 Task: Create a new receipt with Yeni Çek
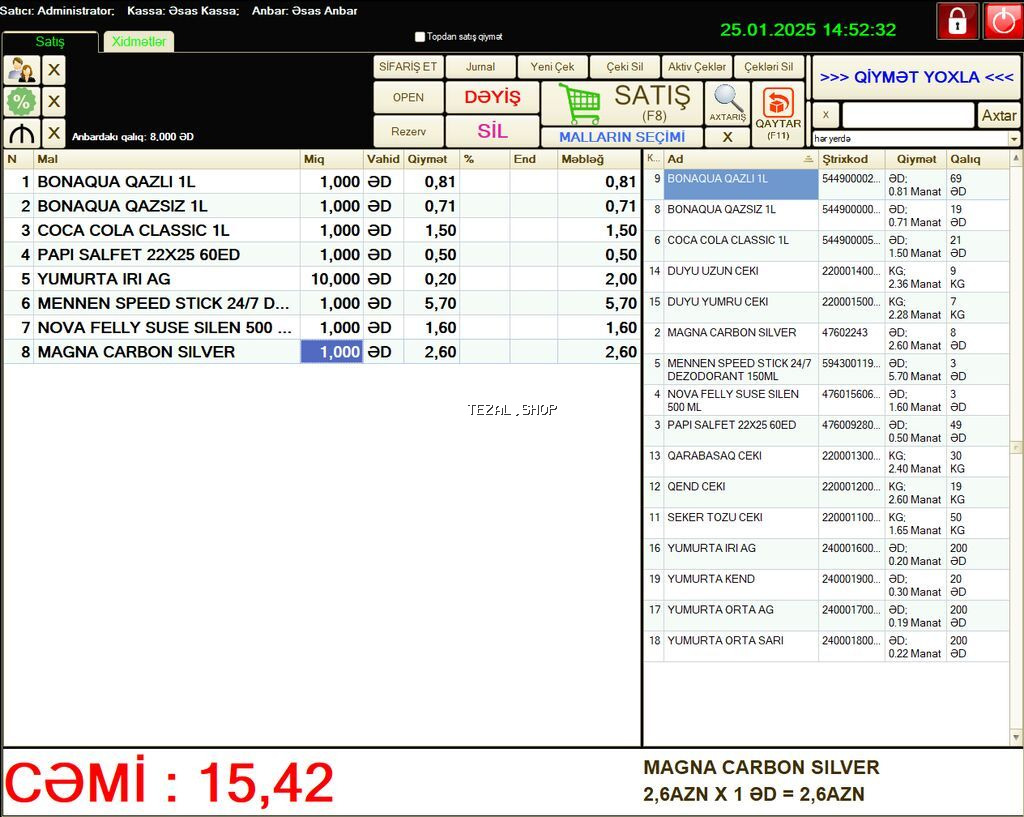tap(552, 67)
